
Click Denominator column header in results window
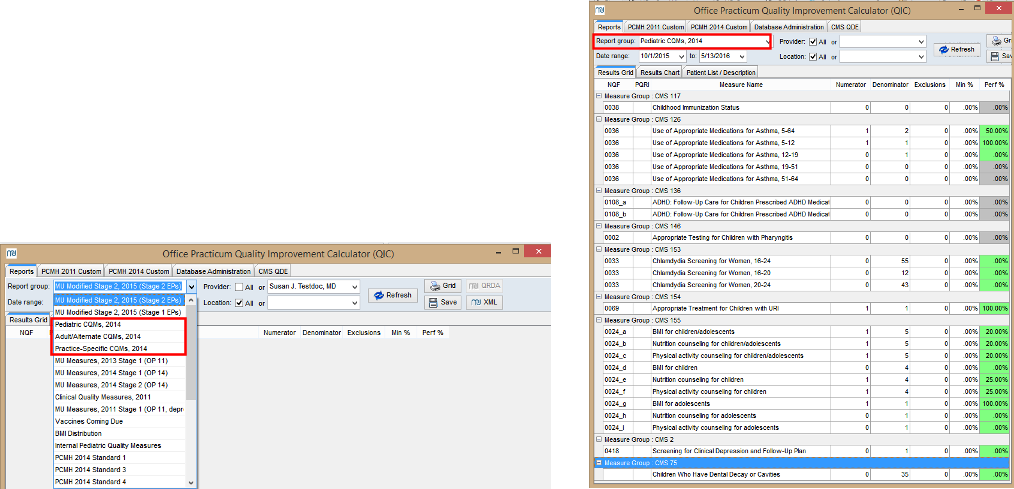pos(890,85)
